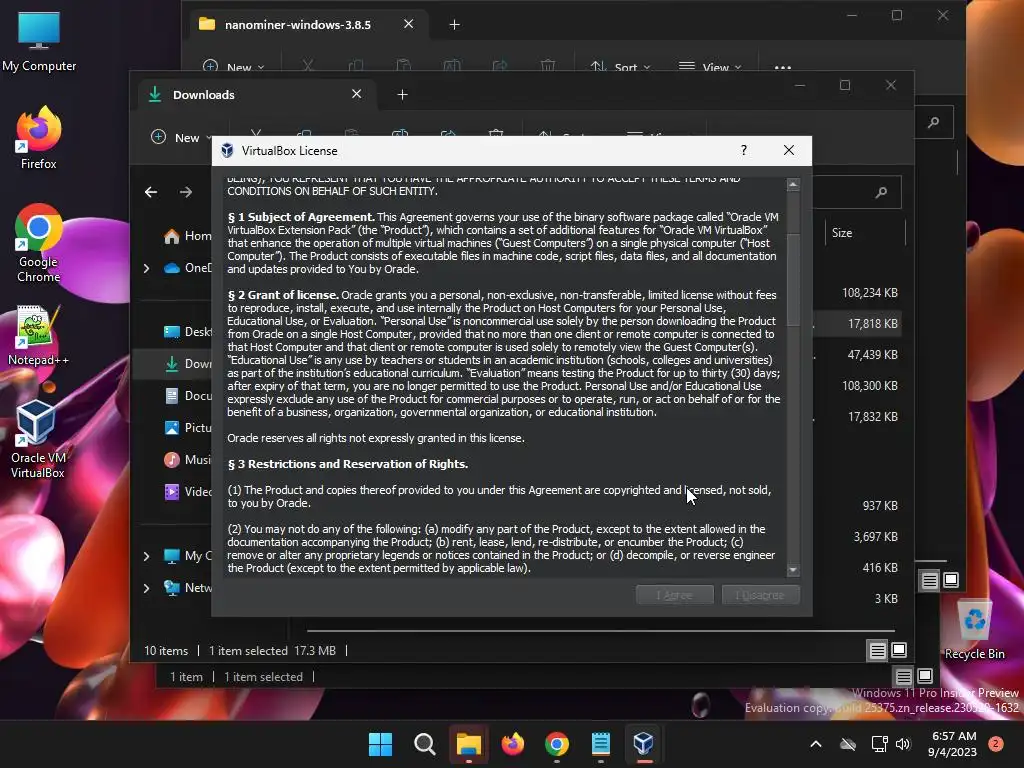Open the Notepad taskbar icon

click(600, 744)
